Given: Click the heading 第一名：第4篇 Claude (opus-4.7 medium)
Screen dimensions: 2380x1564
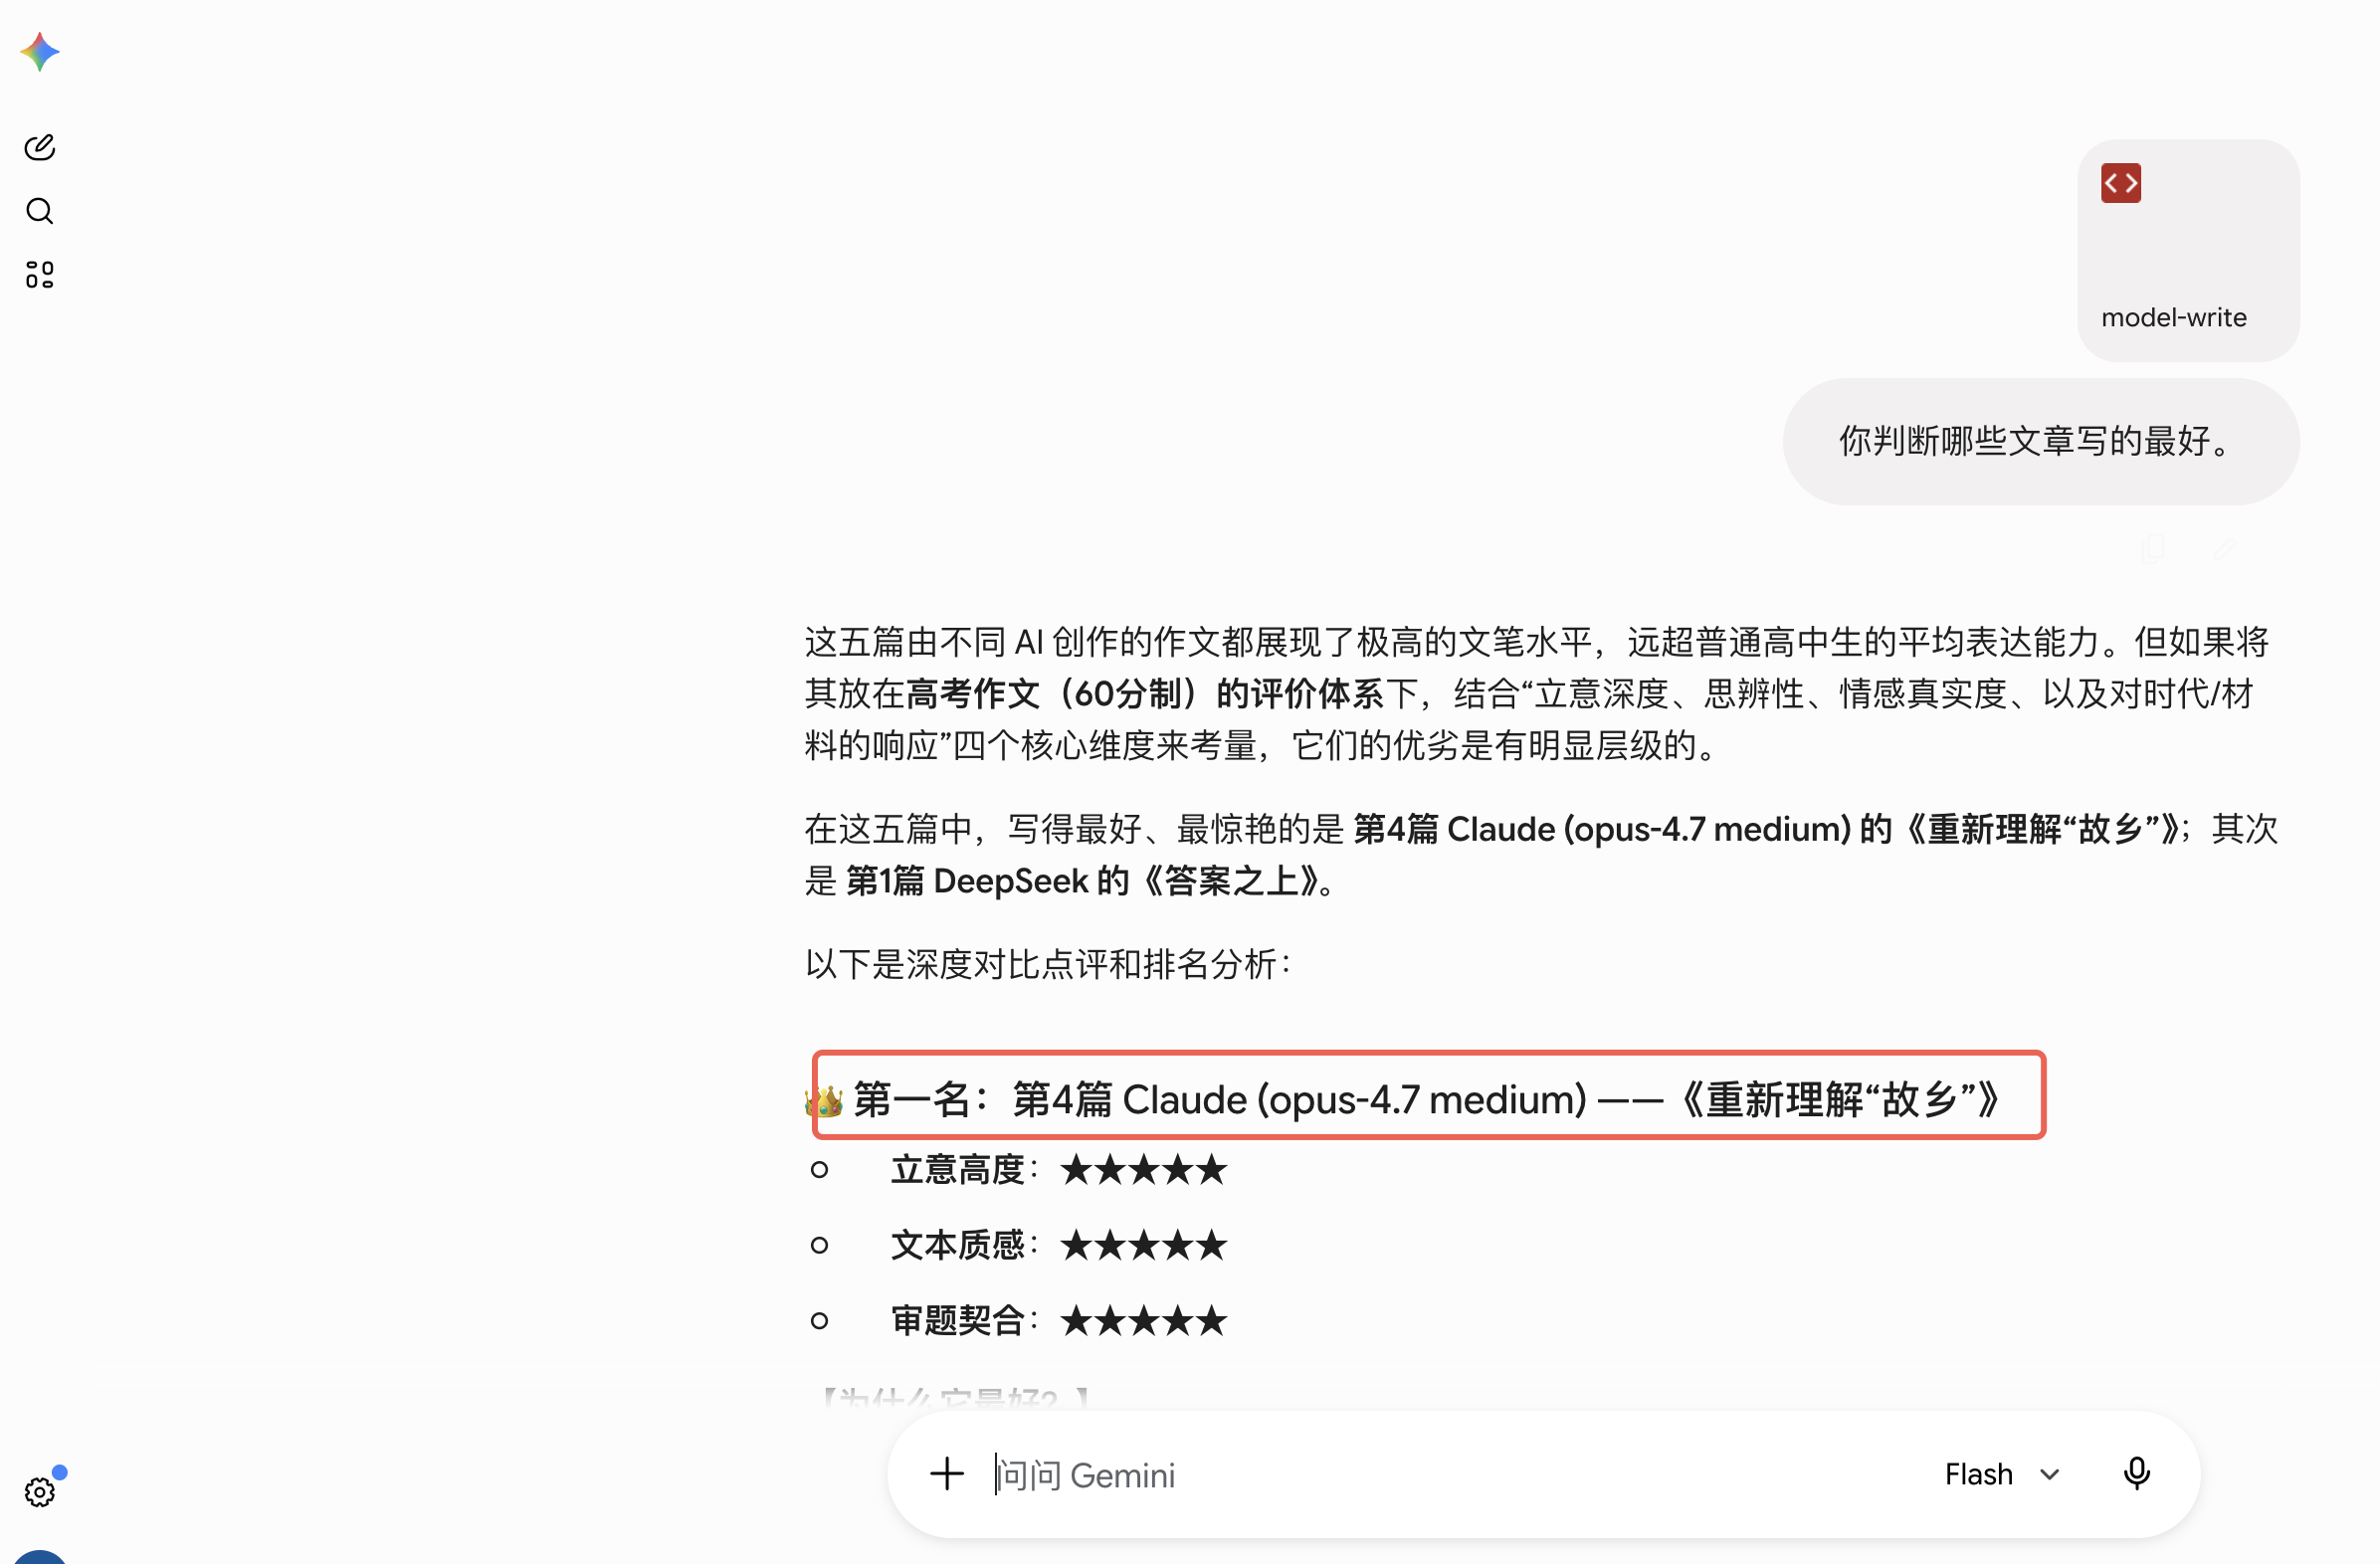Looking at the screenshot, I should (1426, 1099).
